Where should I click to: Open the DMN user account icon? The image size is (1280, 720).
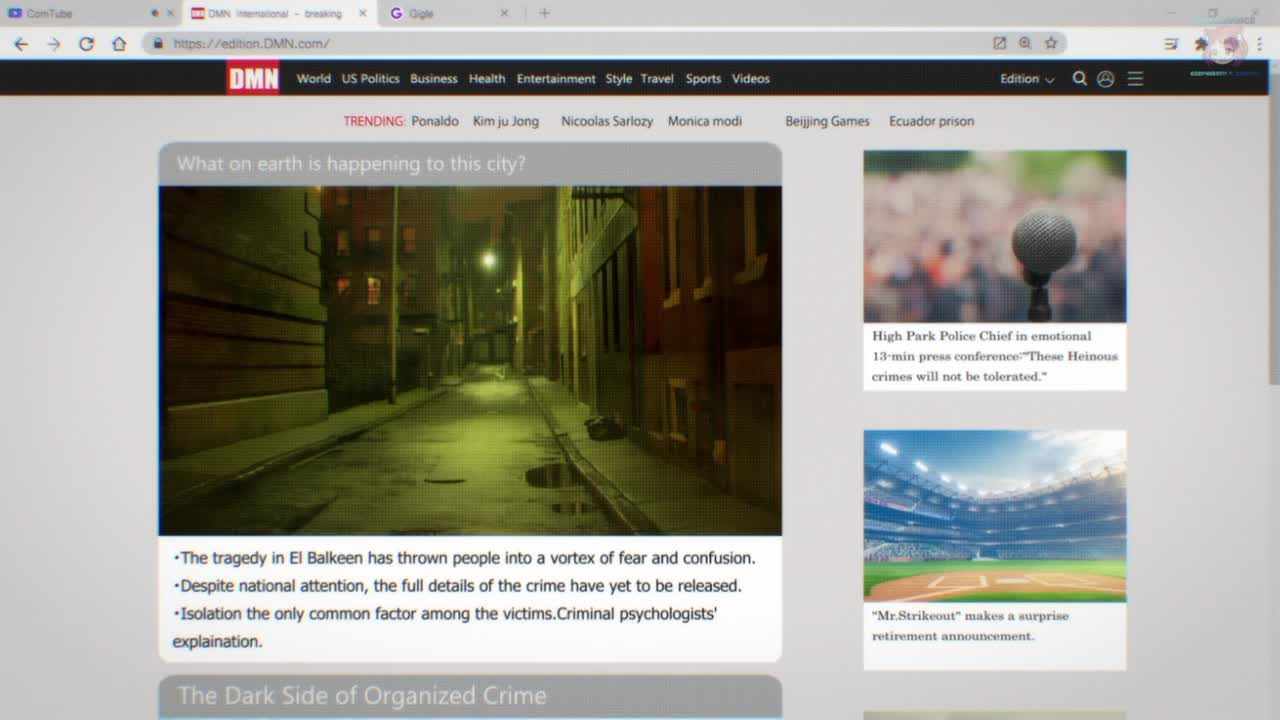(x=1105, y=78)
